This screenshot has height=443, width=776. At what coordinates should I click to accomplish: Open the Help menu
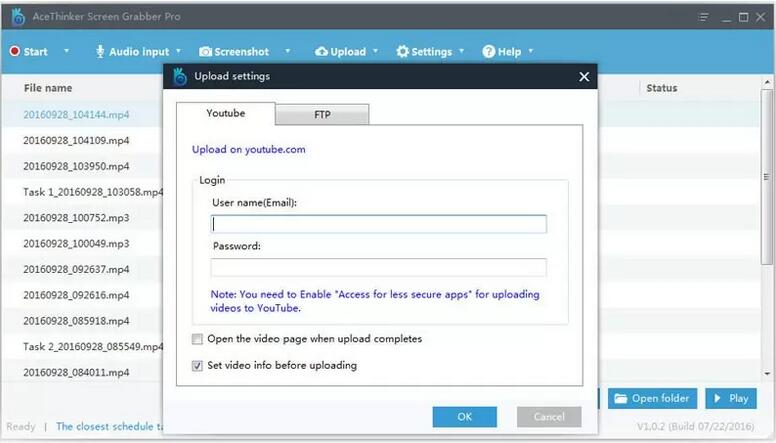[x=509, y=51]
